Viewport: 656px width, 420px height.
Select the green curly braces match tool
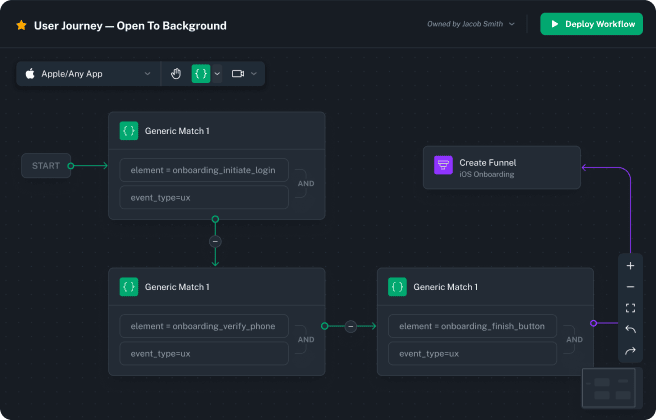point(201,74)
